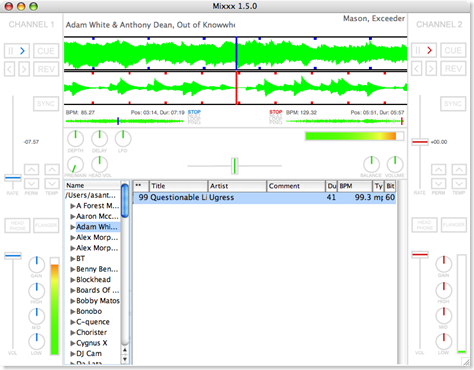Screen dimensions: 474x370
Task: Seek backward with Channel 2 rewind arrow
Action: tap(417, 69)
